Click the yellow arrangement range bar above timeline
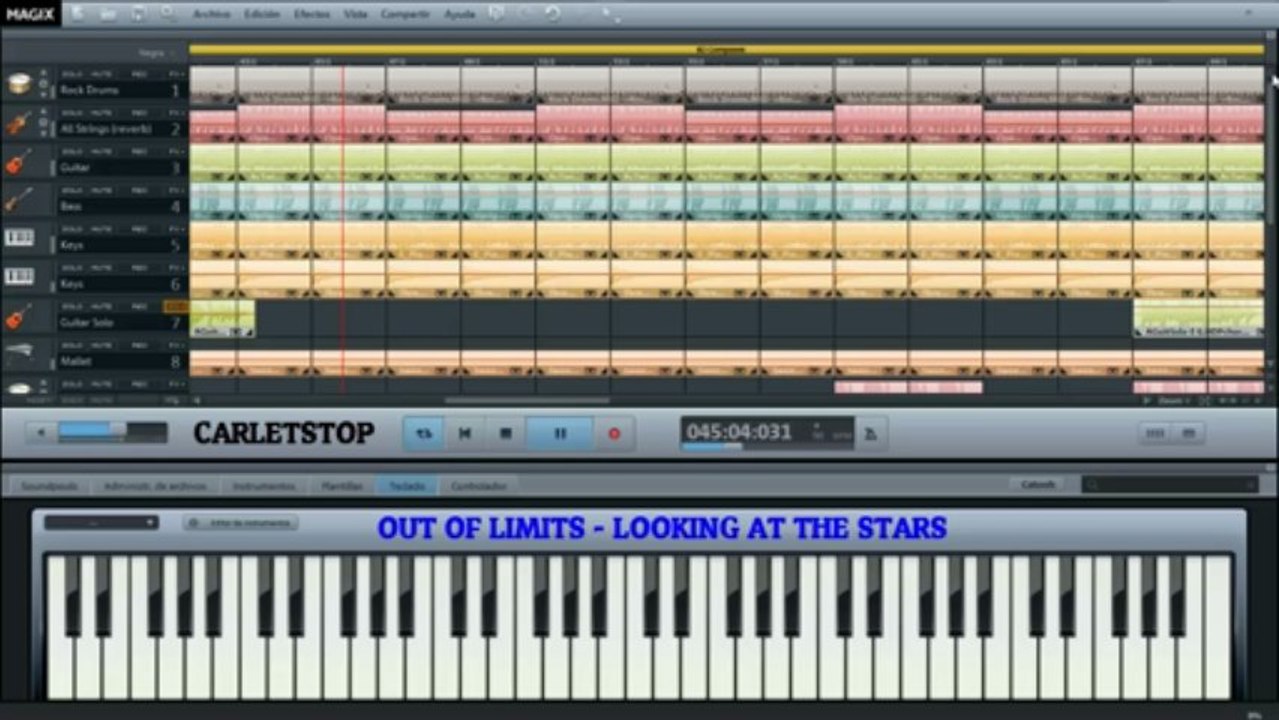This screenshot has width=1279, height=720. [726, 48]
